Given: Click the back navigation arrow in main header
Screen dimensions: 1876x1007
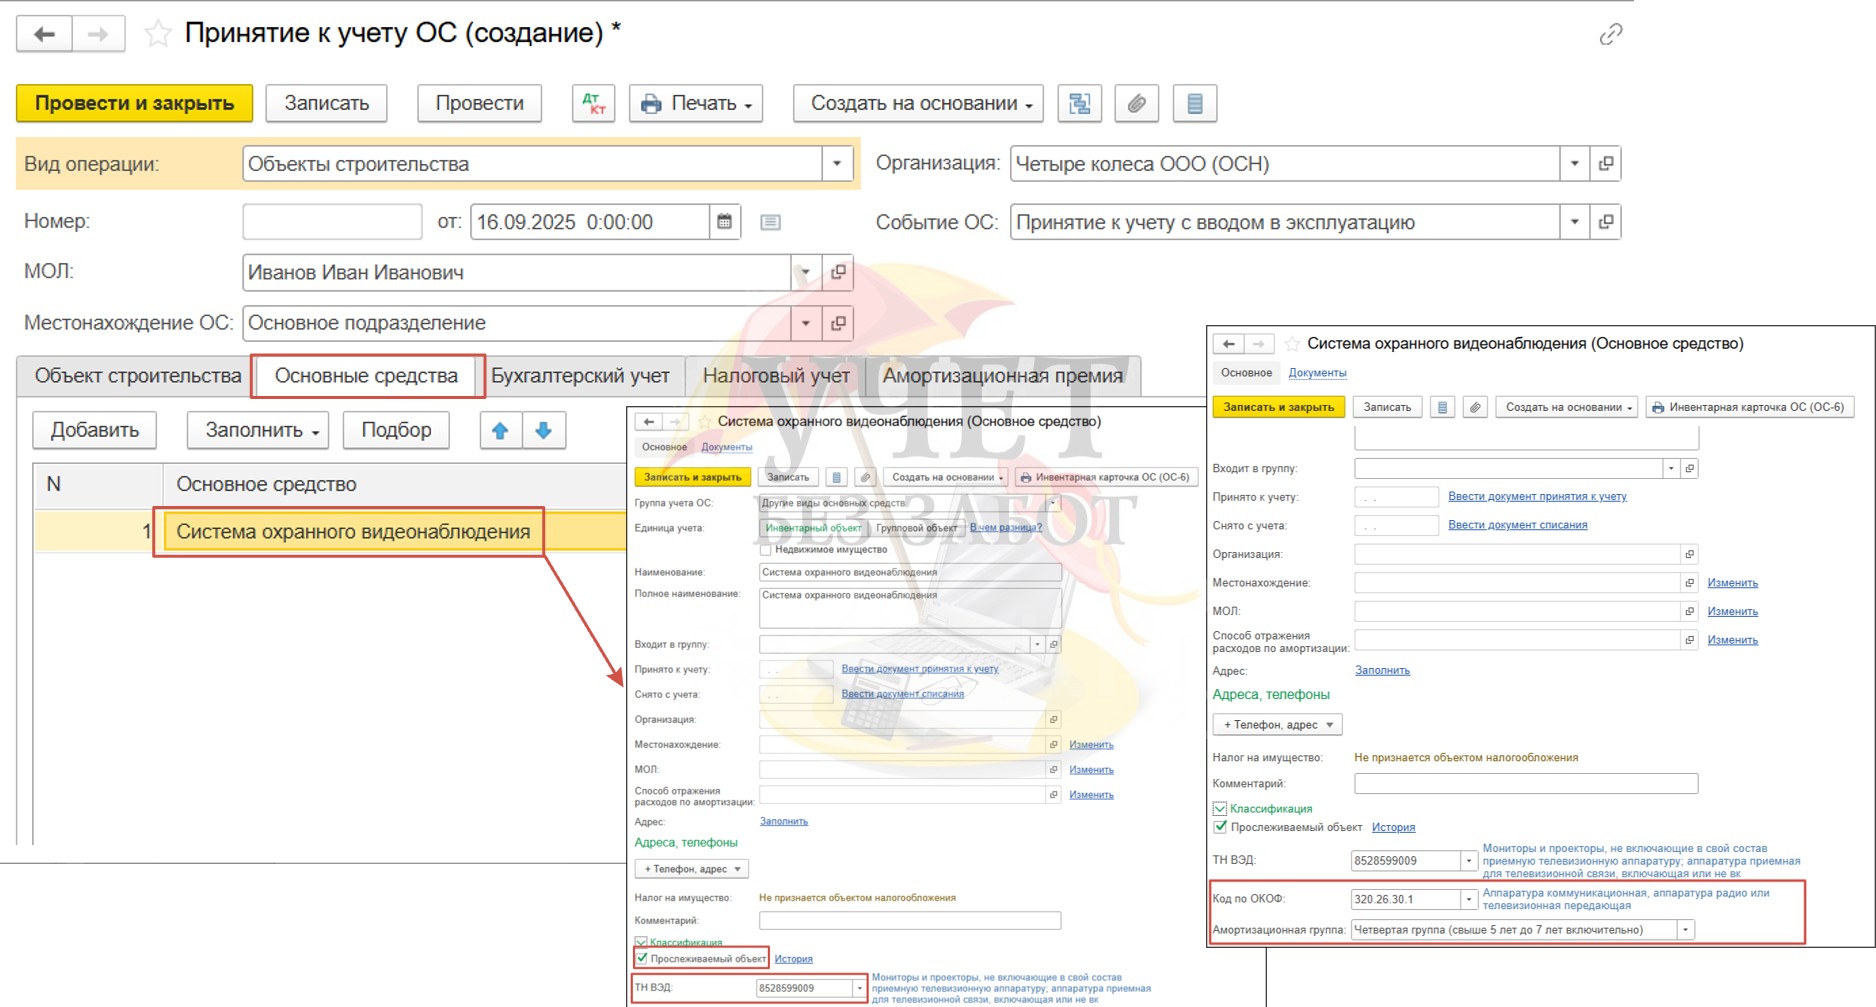Looking at the screenshot, I should [44, 34].
